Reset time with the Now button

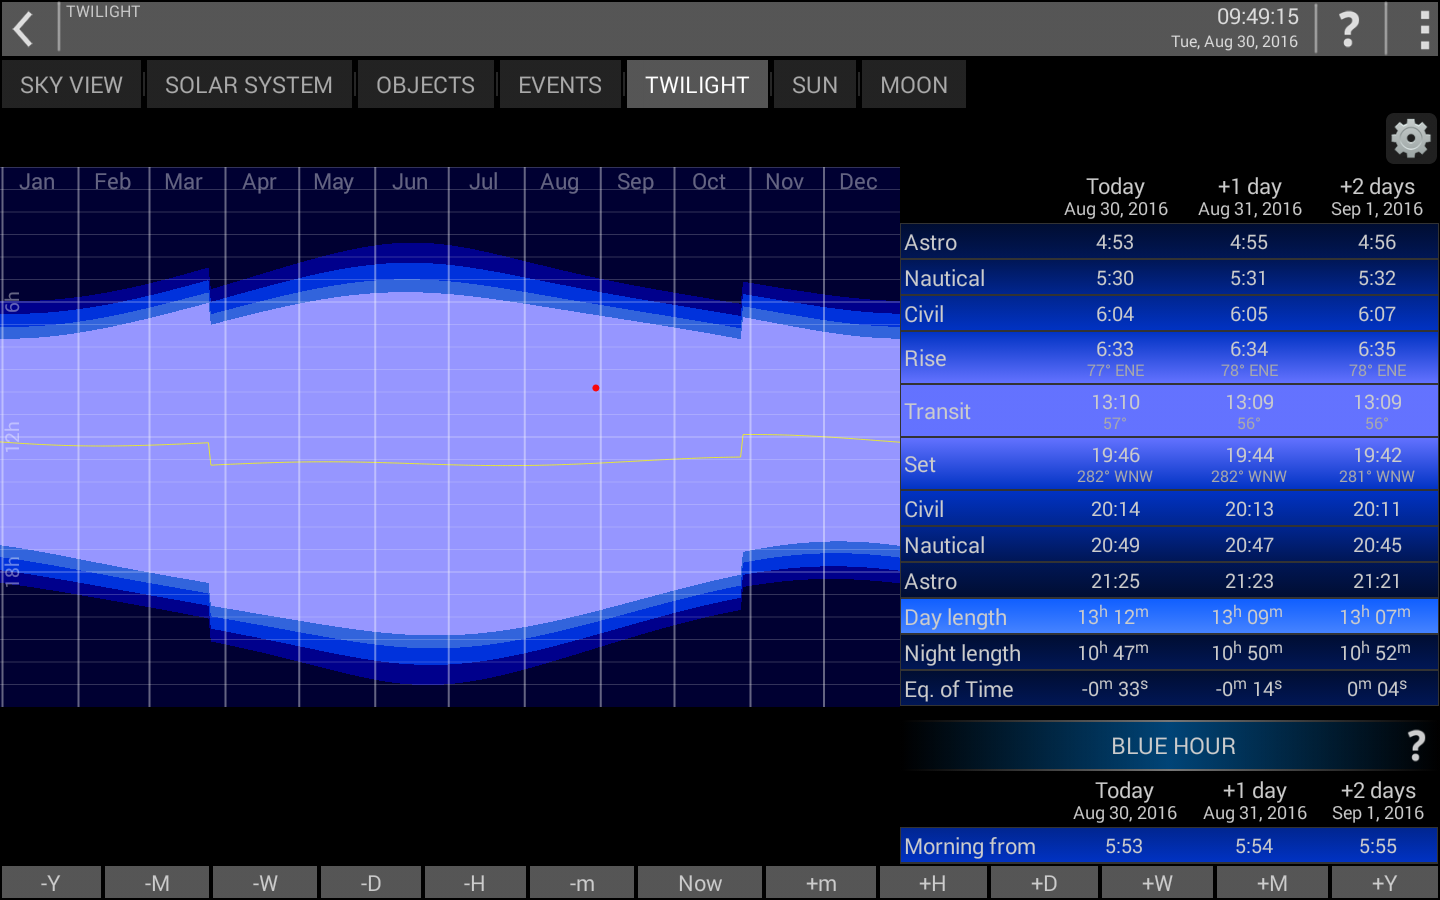pos(700,883)
